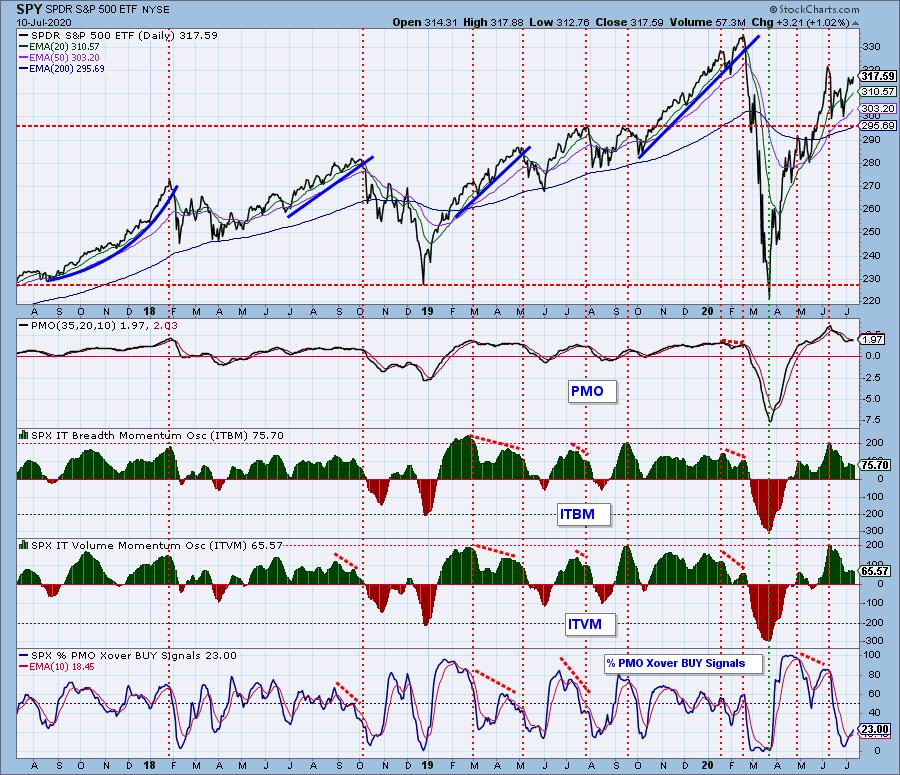Click the 'SPX IT Volume Momentum Osc (ITVM) 65.57' legend
This screenshot has width=900, height=775.
(157, 545)
